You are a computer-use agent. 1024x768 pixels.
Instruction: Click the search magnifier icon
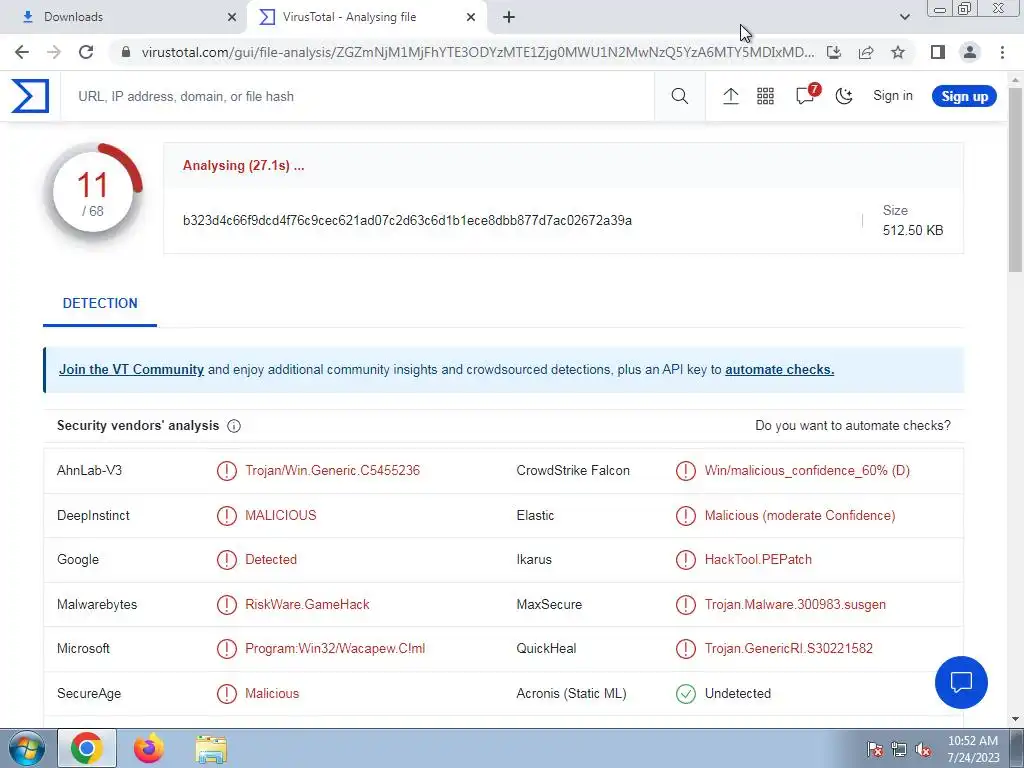click(679, 96)
